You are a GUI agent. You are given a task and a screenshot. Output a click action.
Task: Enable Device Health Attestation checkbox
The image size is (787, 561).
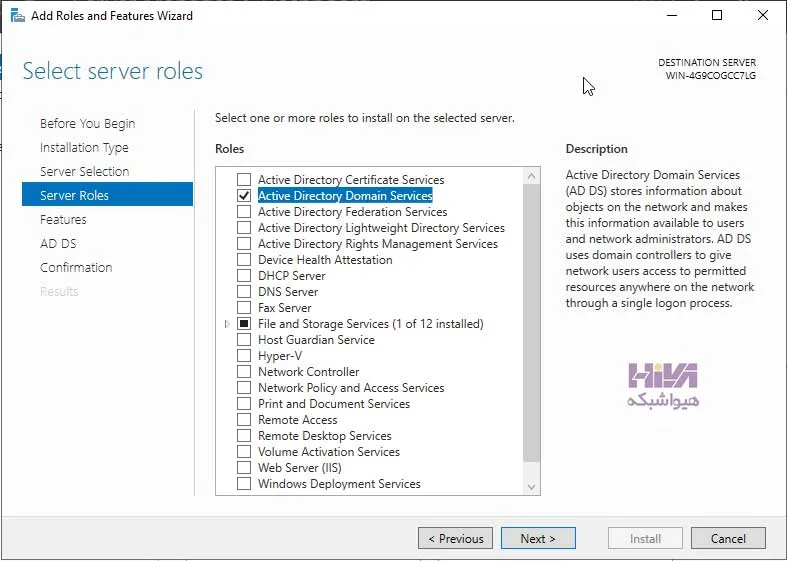(x=244, y=260)
